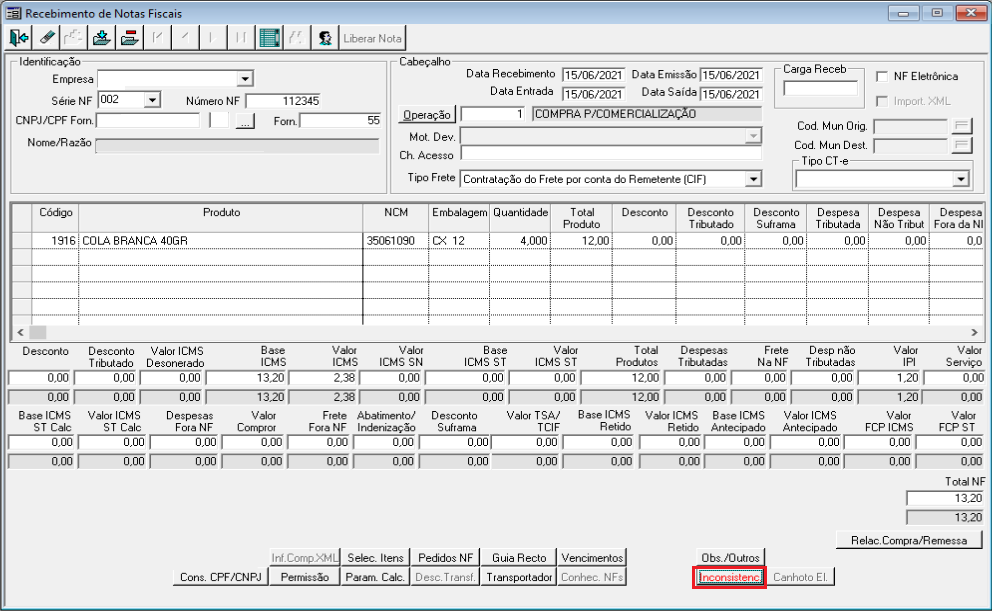Open the Mot. Dev. dropdown
This screenshot has width=992, height=611.
point(753,136)
